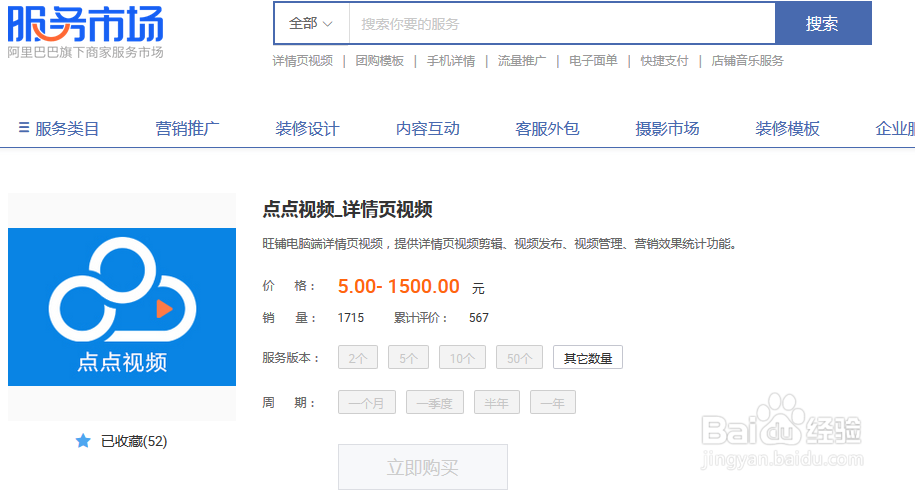Click the 搜索 button
Image resolution: width=915 pixels, height=491 pixels.
click(822, 24)
